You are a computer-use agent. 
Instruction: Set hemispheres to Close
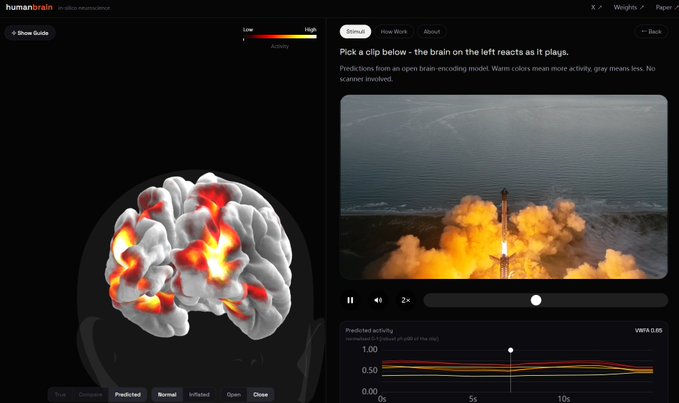tap(260, 394)
